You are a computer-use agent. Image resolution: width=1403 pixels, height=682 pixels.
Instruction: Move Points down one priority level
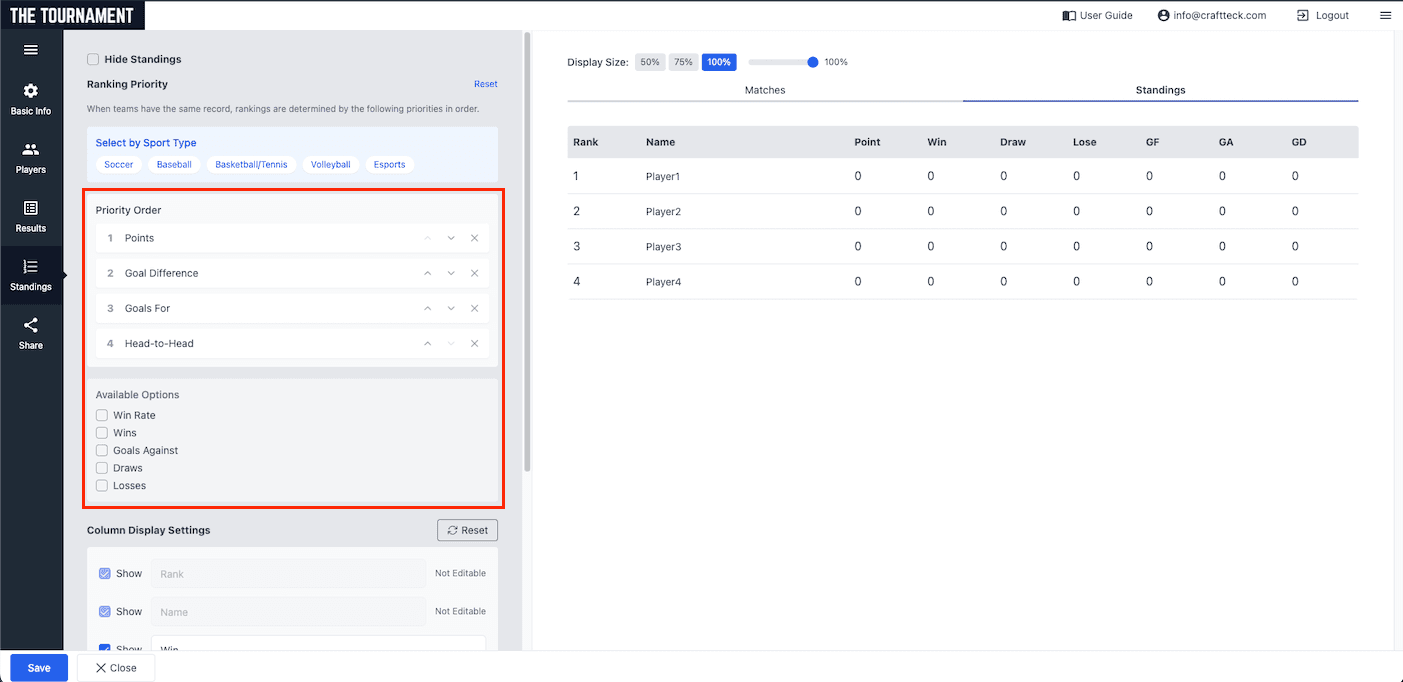(451, 238)
